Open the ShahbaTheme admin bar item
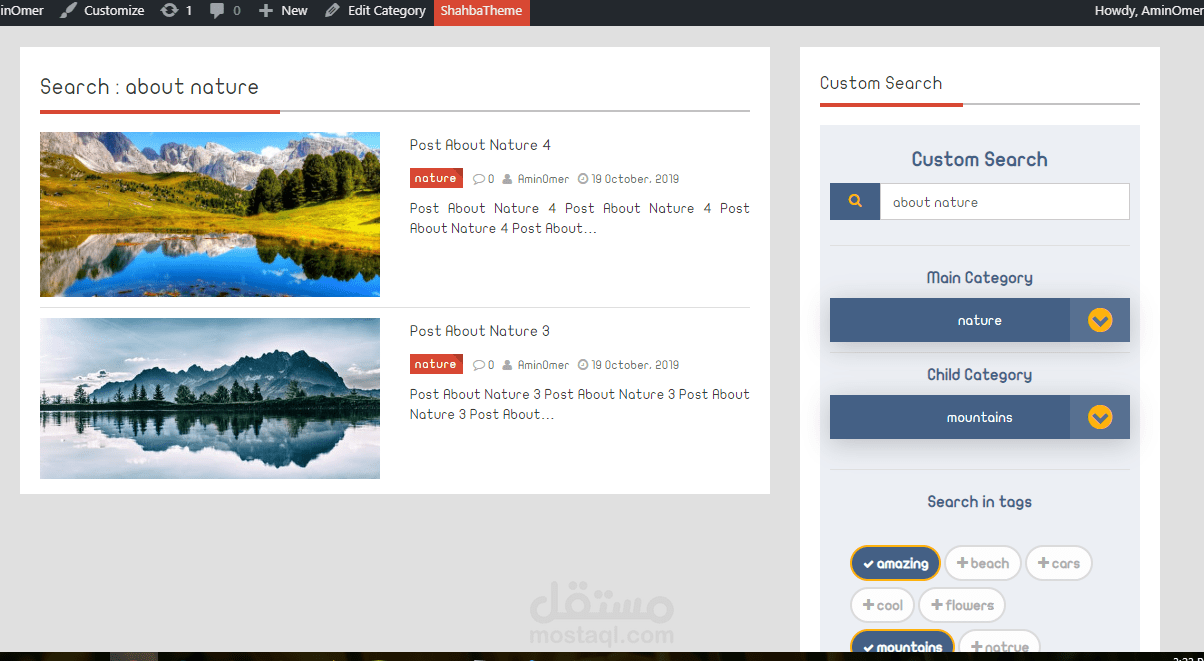The image size is (1204, 661). [x=482, y=11]
